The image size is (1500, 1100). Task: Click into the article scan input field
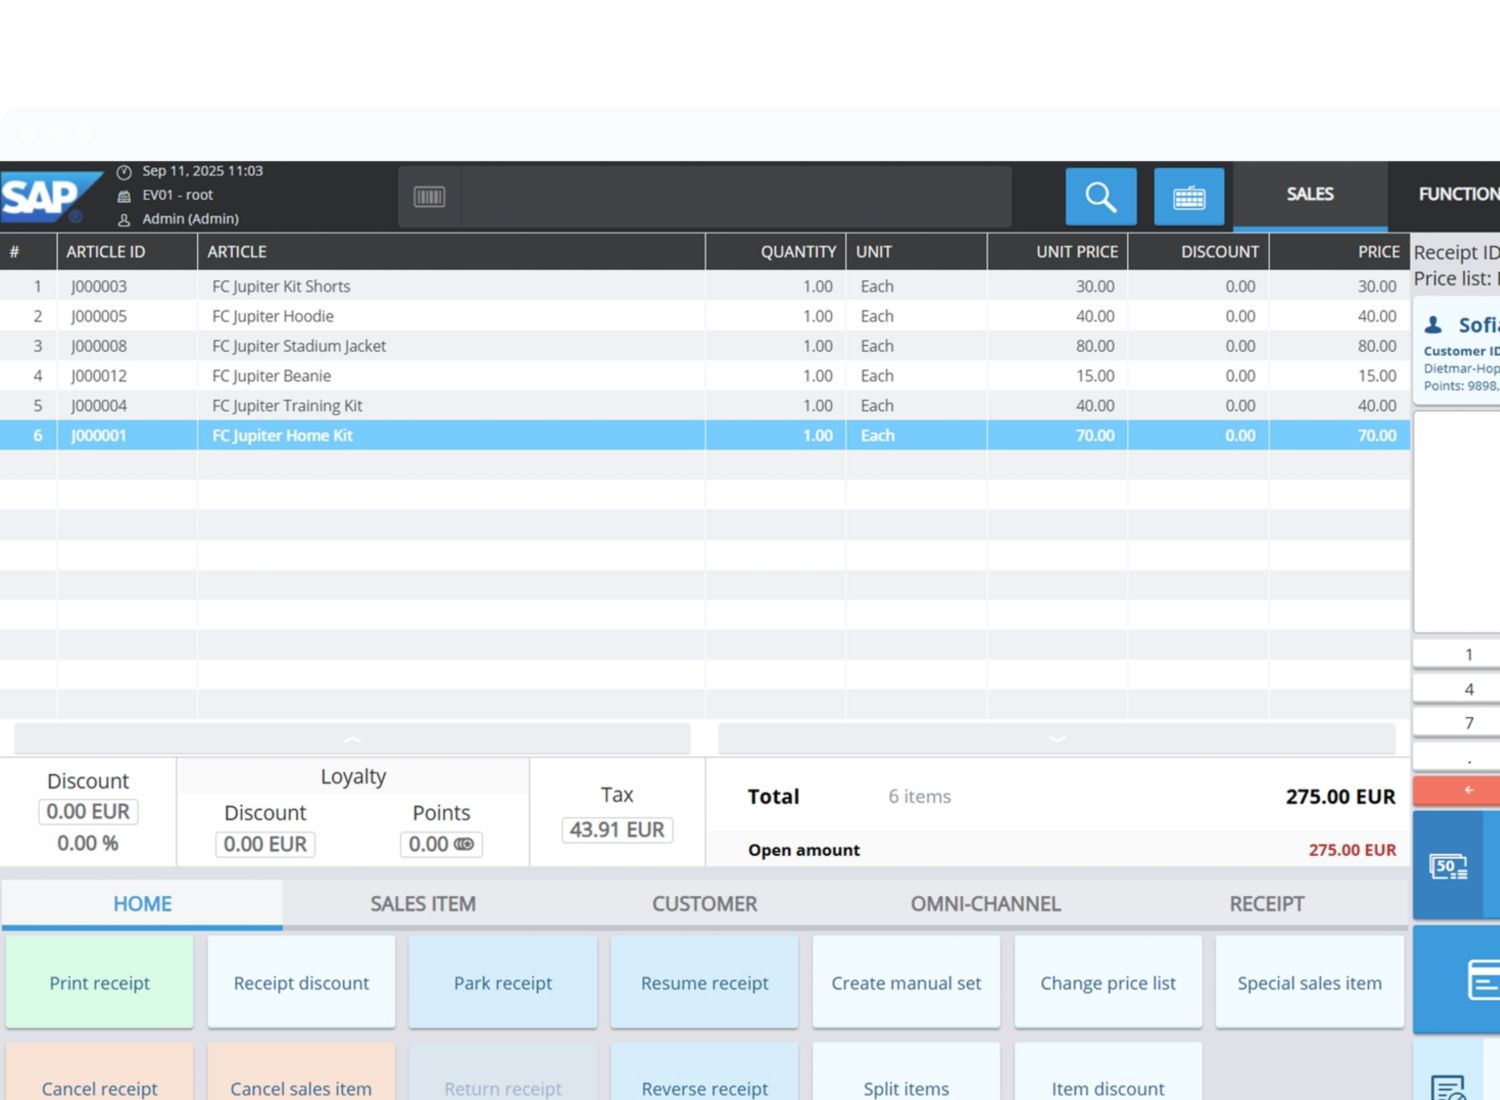tap(735, 197)
